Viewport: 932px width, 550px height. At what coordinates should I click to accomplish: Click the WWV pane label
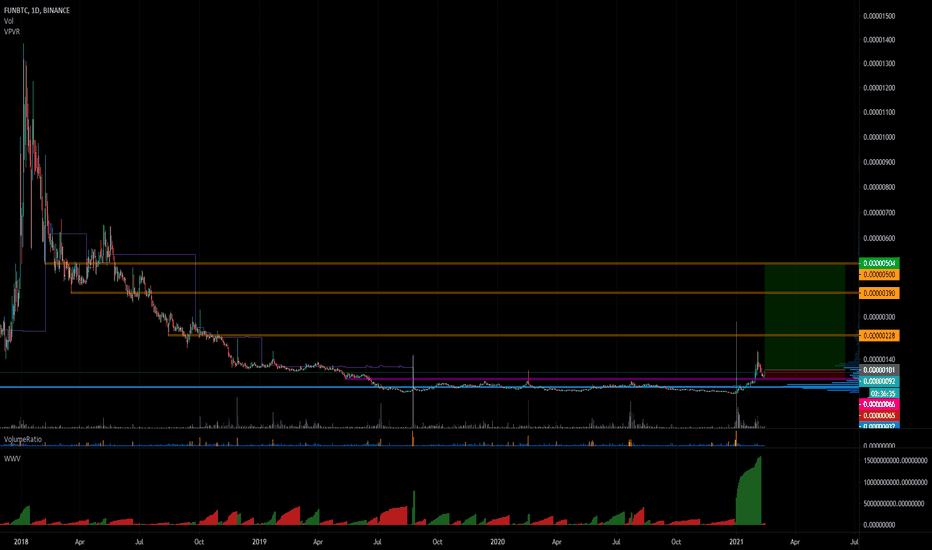[12, 458]
